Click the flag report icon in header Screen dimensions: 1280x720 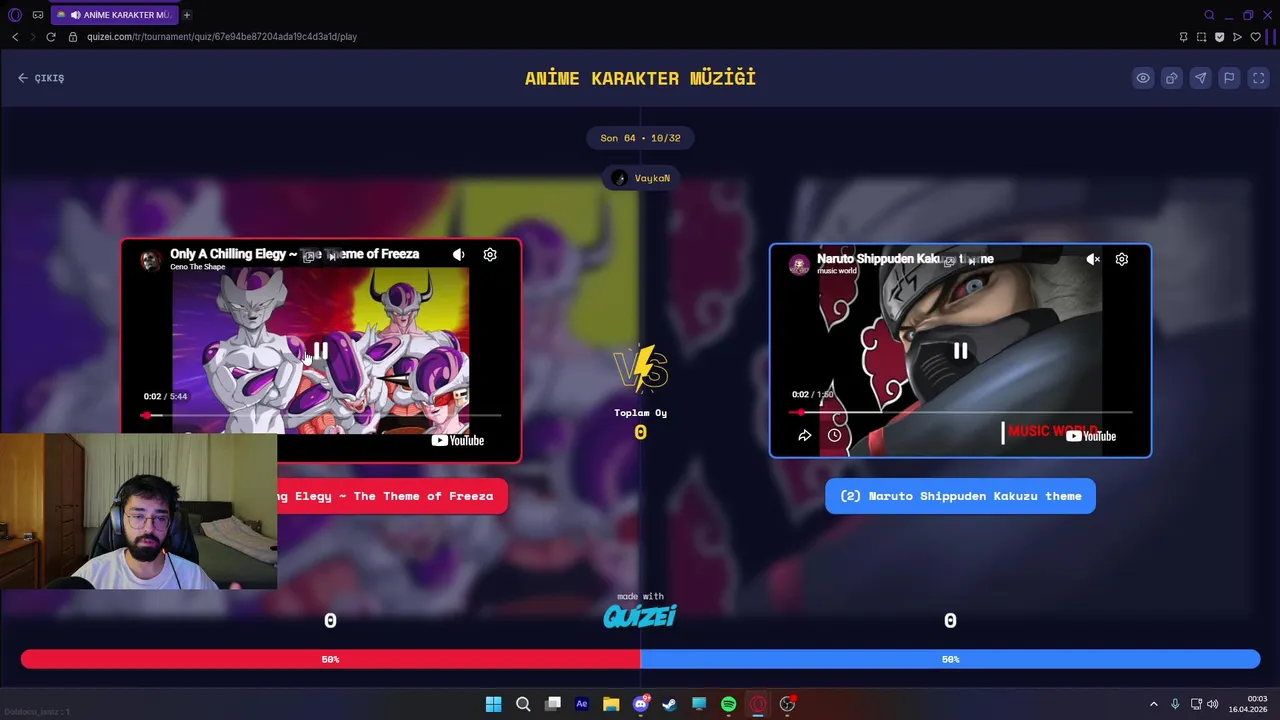coord(1230,78)
